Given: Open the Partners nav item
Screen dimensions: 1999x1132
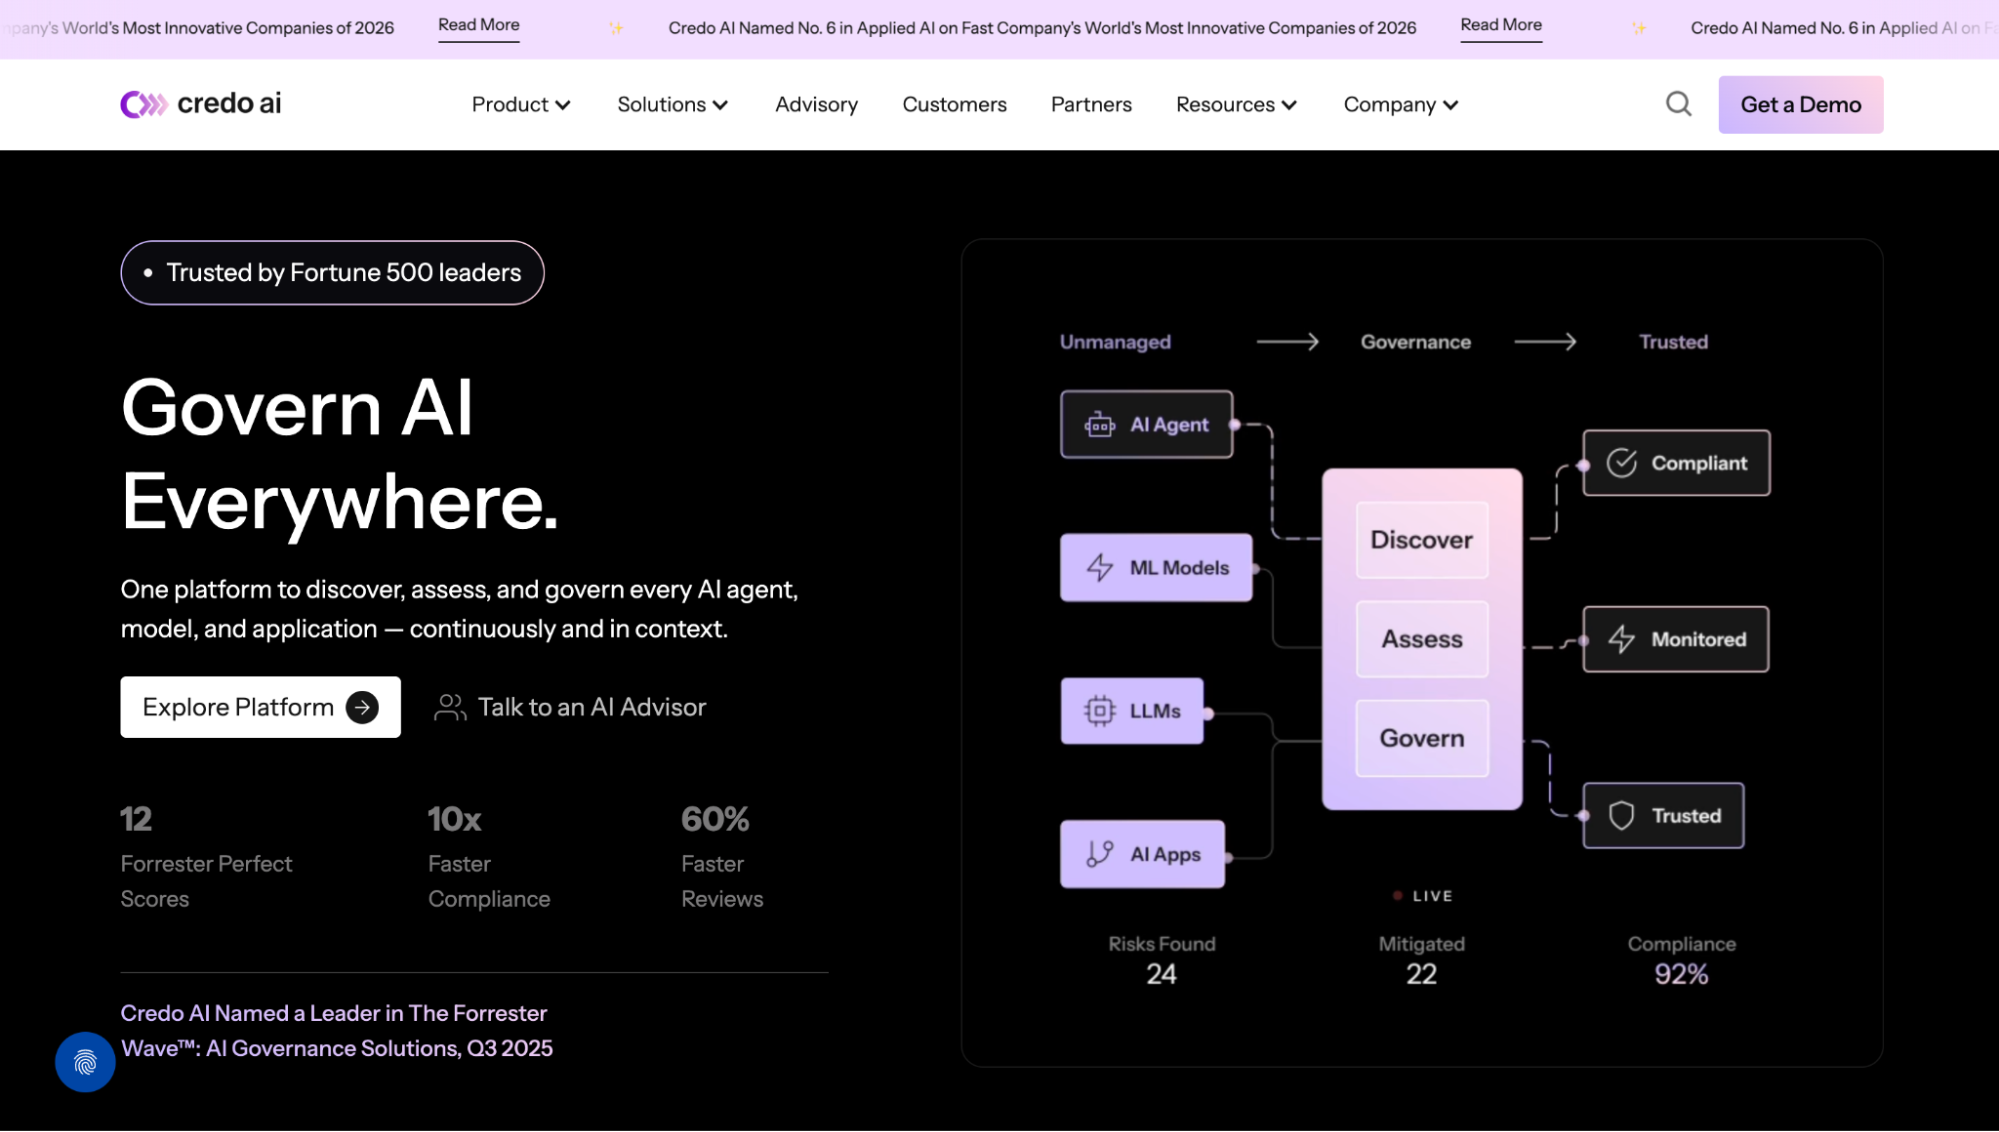Looking at the screenshot, I should [1091, 105].
